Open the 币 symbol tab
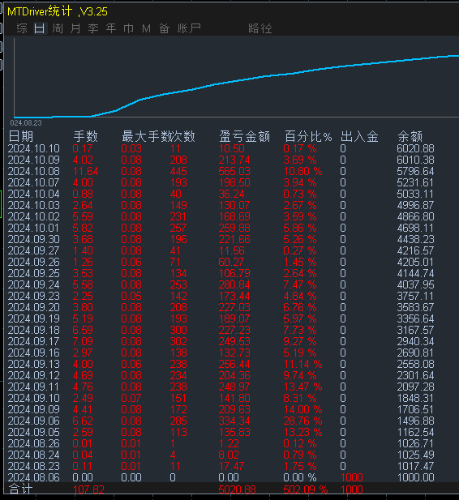 [x=128, y=28]
